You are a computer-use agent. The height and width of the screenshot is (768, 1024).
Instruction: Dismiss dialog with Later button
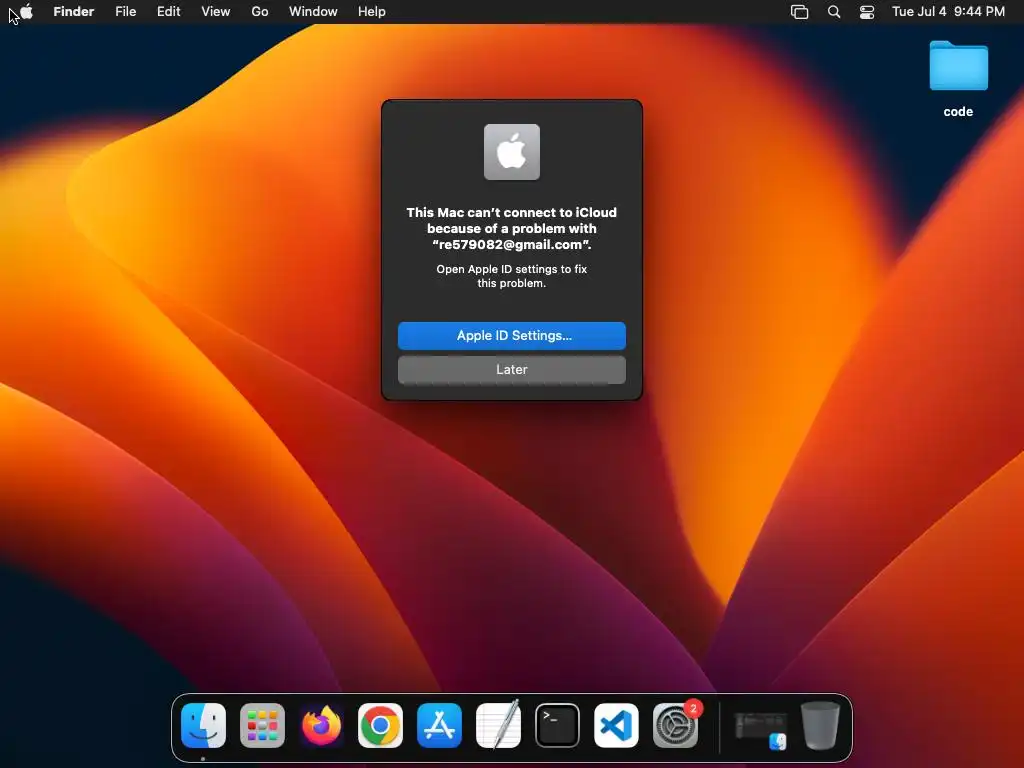click(x=512, y=370)
